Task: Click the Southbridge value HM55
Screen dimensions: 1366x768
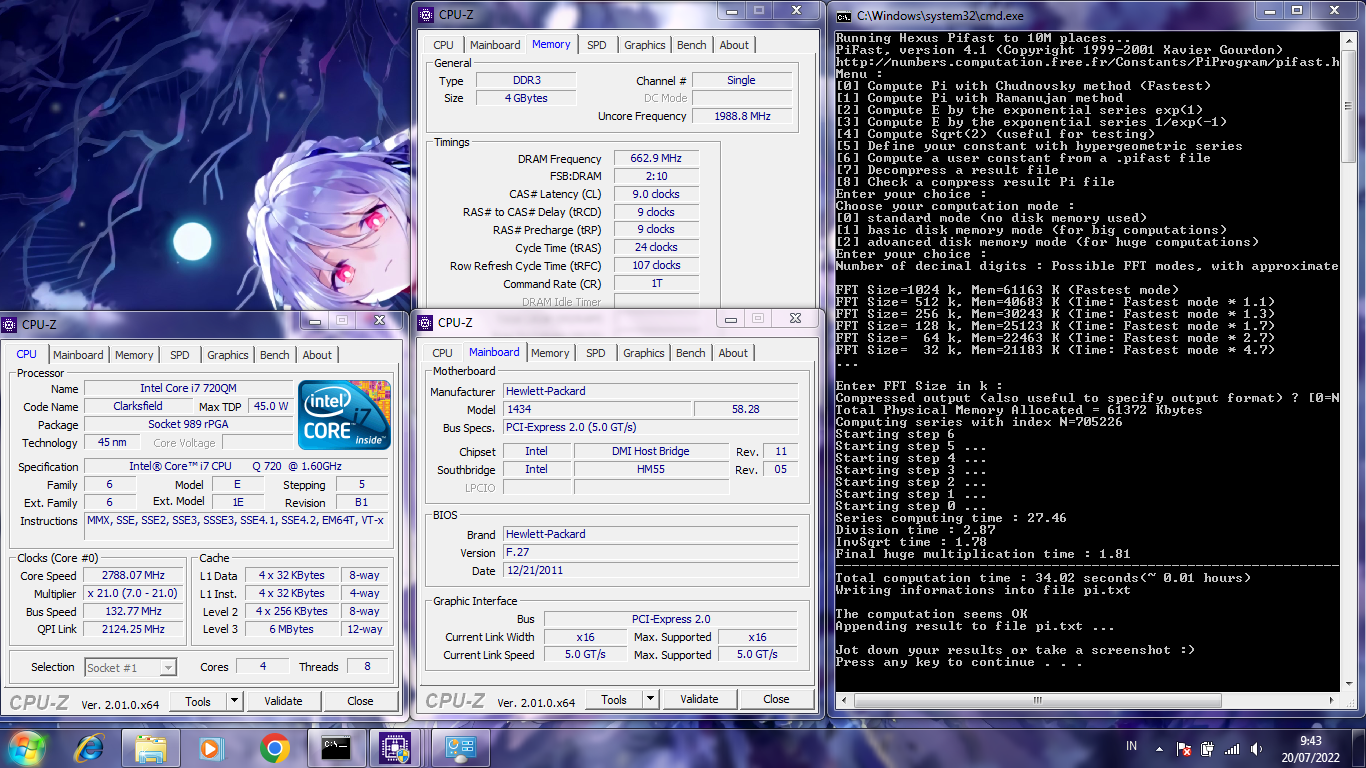Action: (651, 469)
